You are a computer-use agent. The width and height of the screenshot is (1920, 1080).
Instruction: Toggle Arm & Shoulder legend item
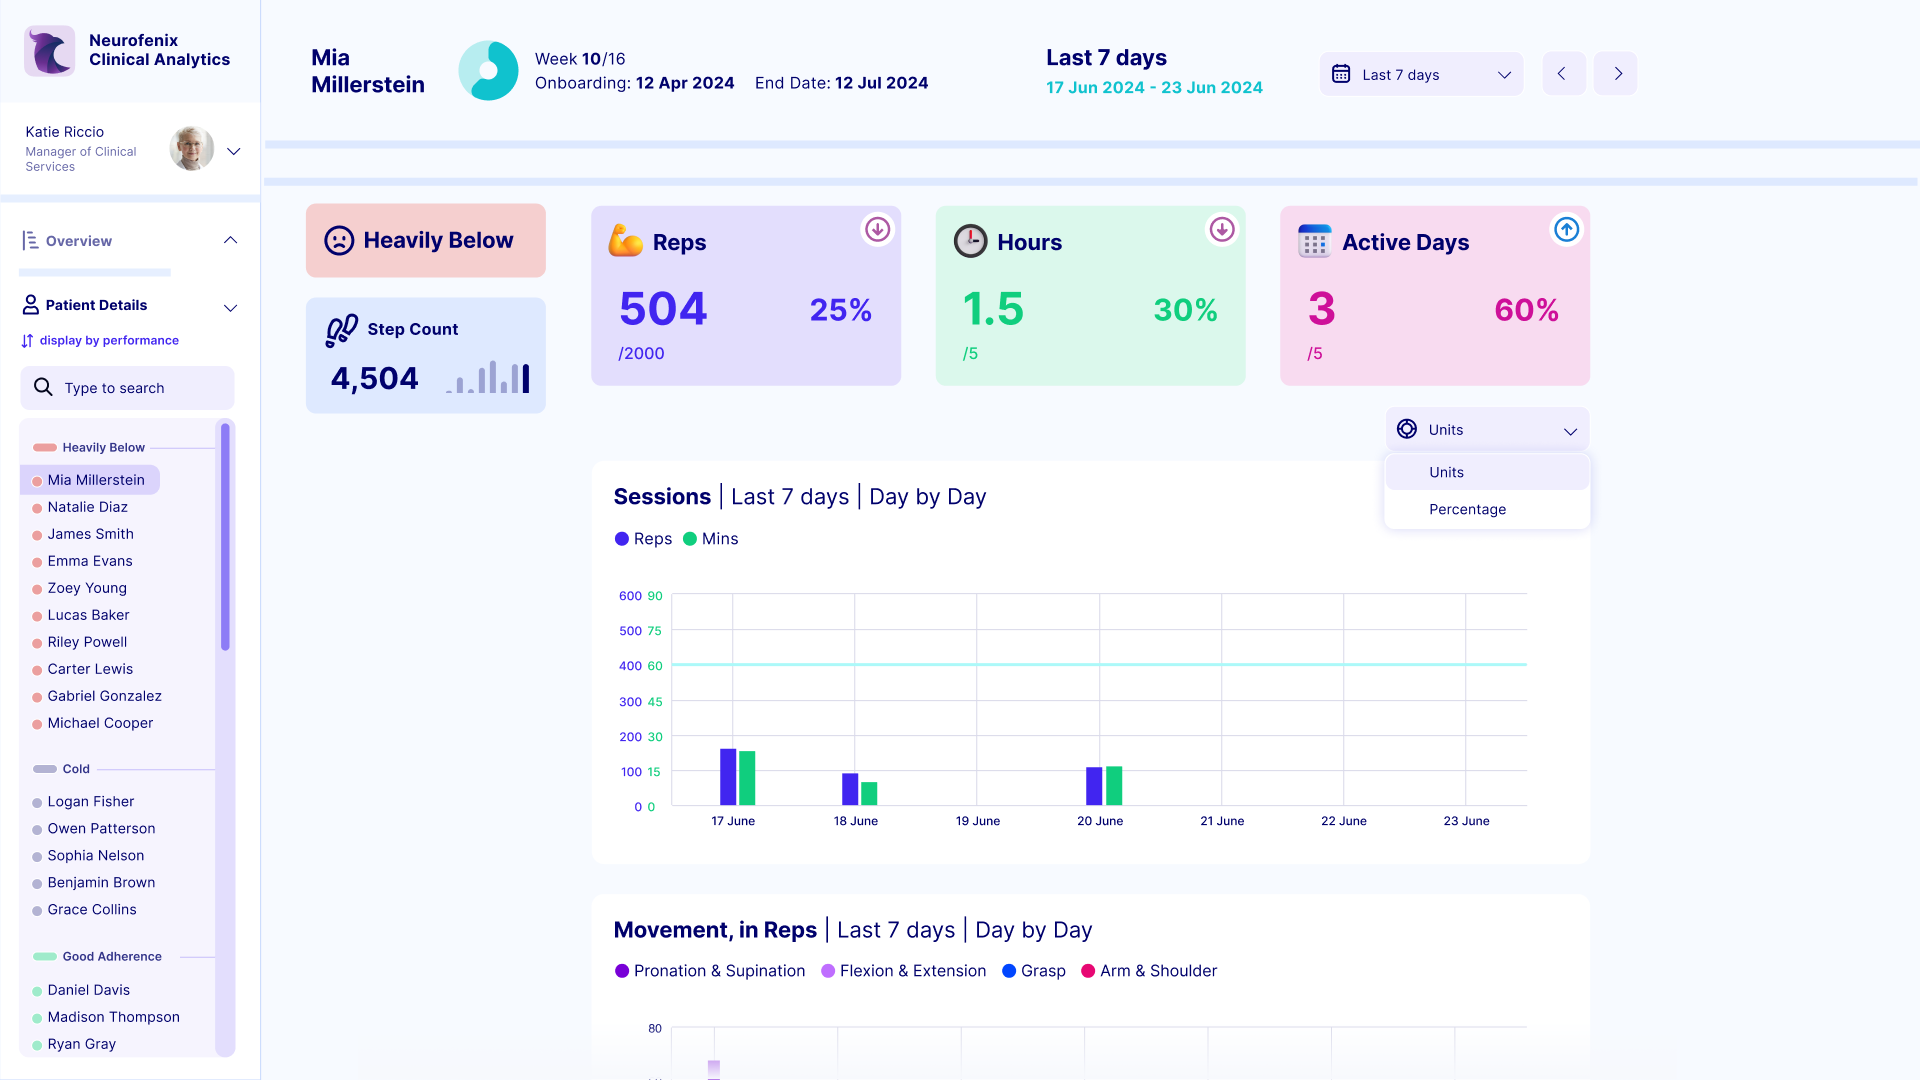tap(1149, 971)
